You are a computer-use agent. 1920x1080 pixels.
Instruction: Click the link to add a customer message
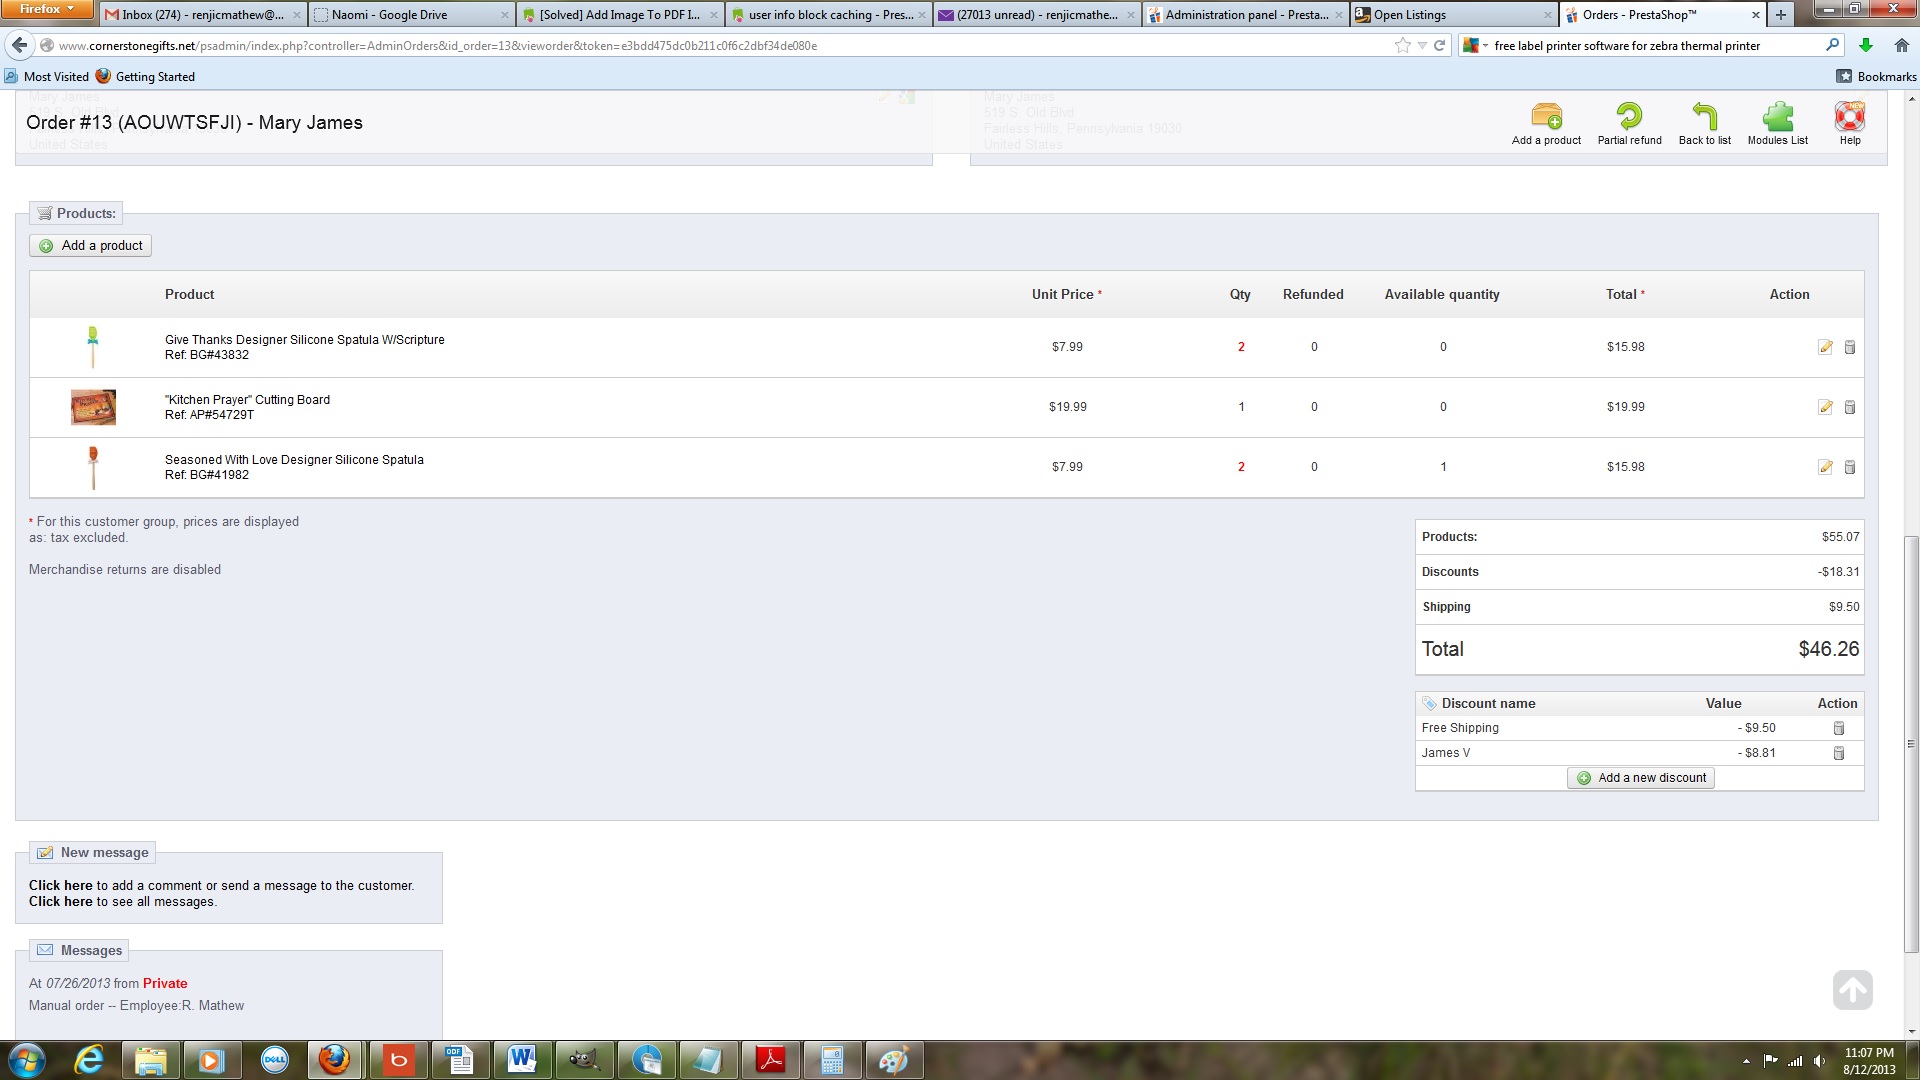(x=60, y=885)
